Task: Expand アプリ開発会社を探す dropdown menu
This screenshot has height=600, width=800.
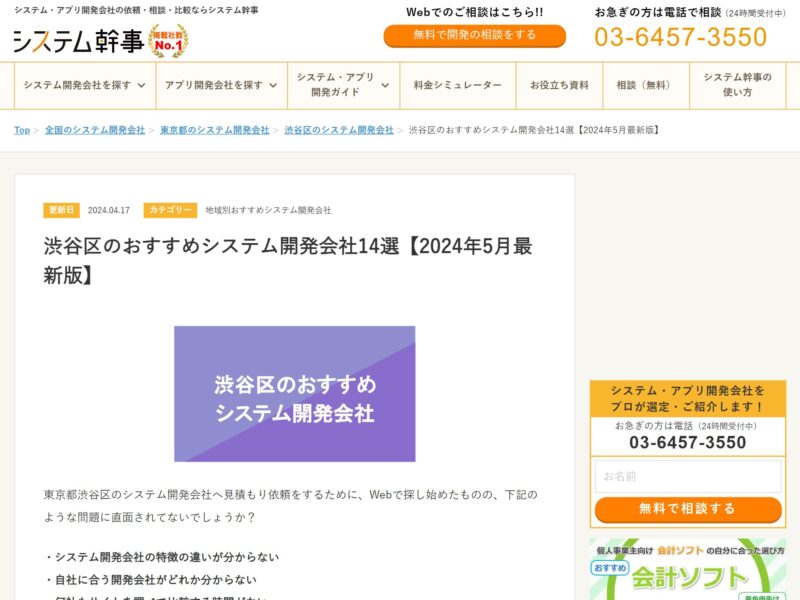Action: 221,85
